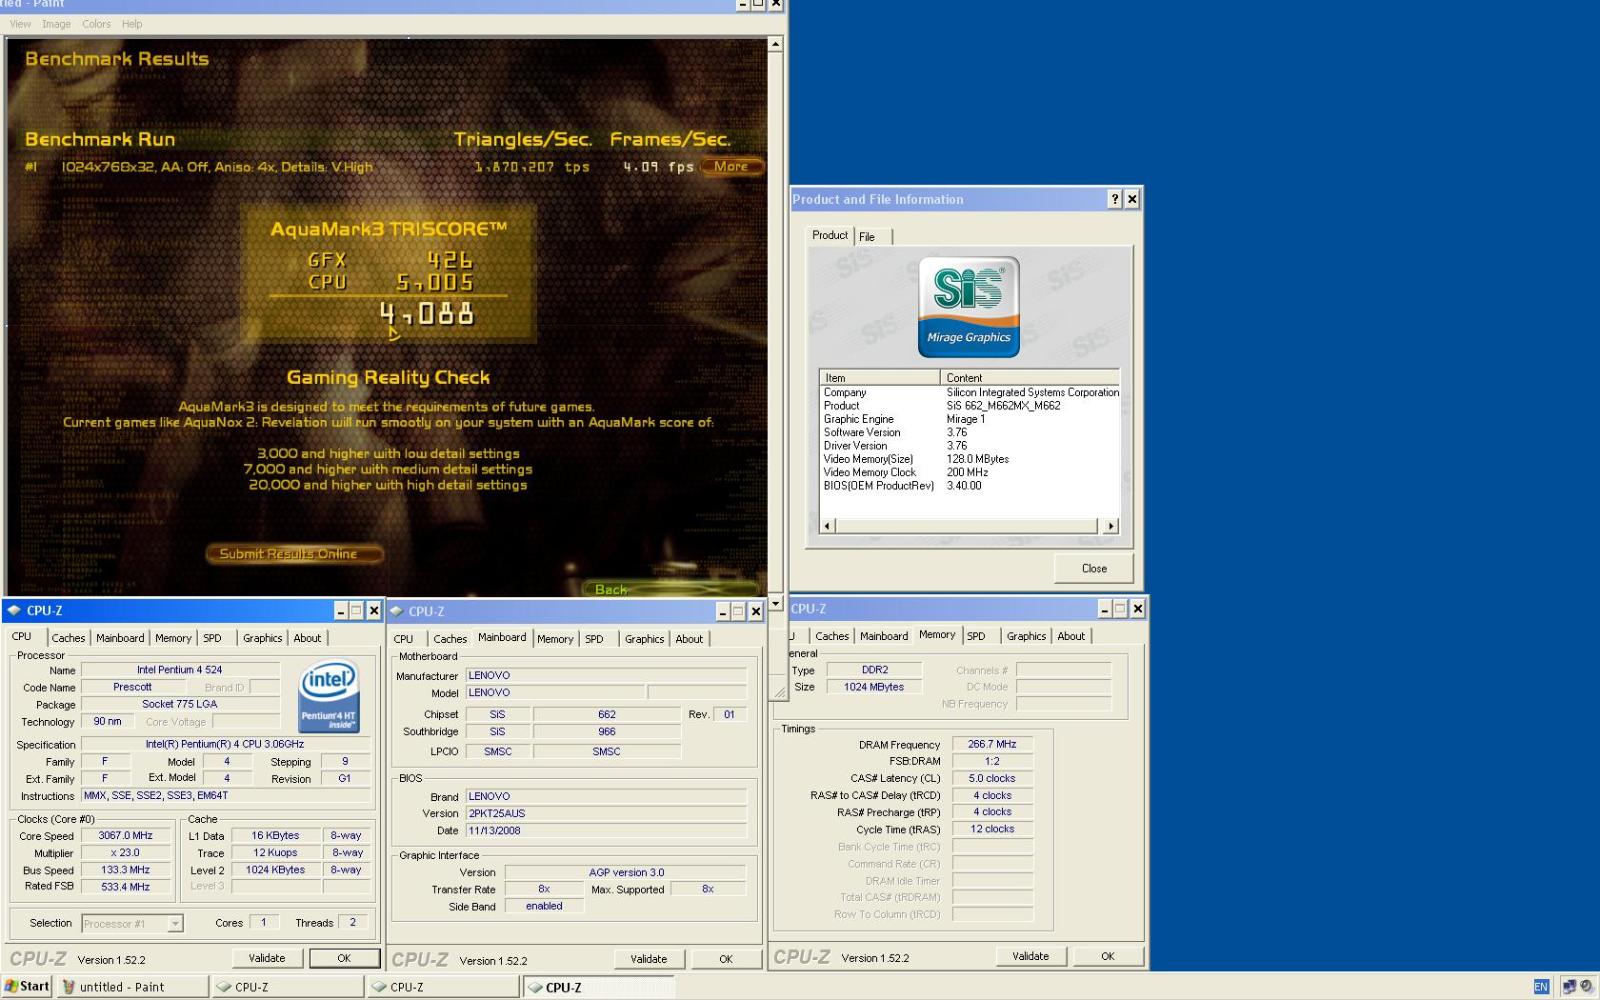The height and width of the screenshot is (1000, 1600).
Task: Click the memory Size value 1024 MBytes
Action: [874, 687]
